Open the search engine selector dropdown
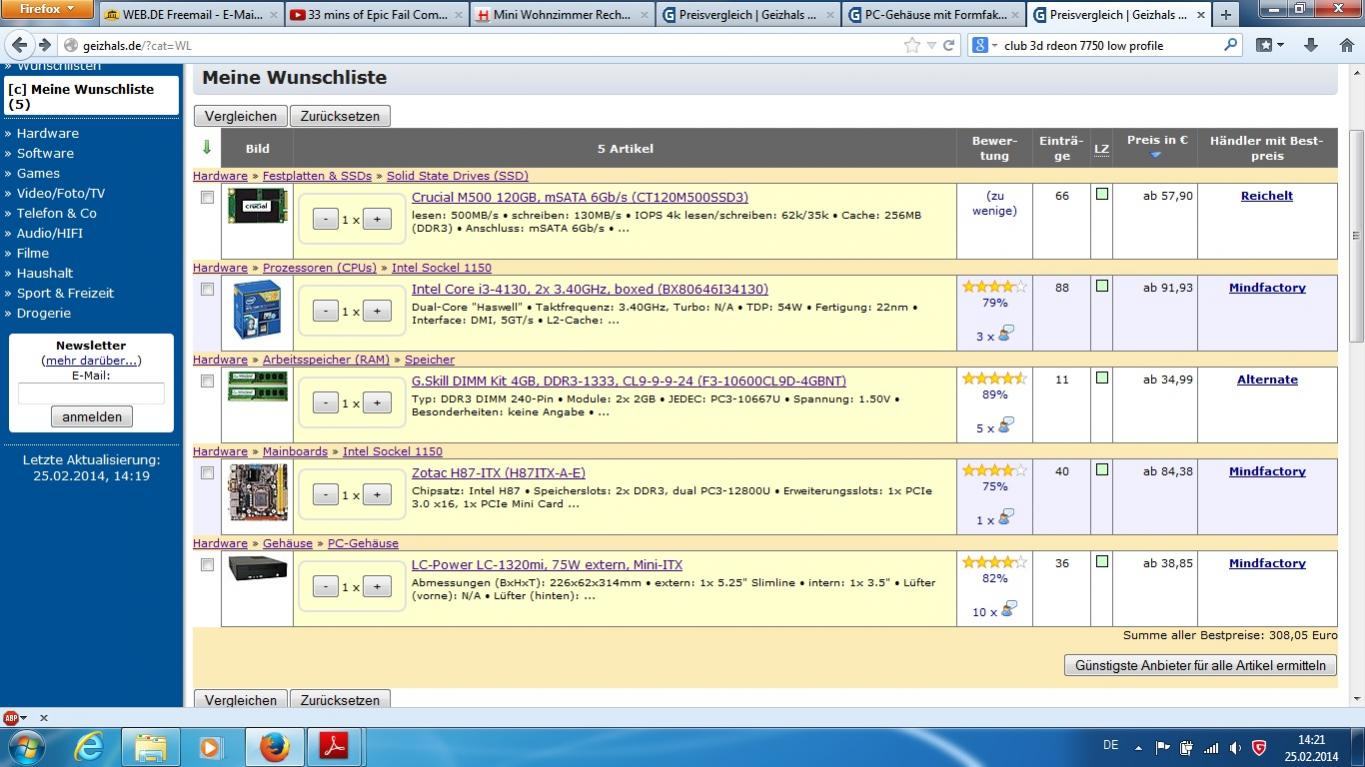The height and width of the screenshot is (767, 1365). pyautogui.click(x=987, y=45)
